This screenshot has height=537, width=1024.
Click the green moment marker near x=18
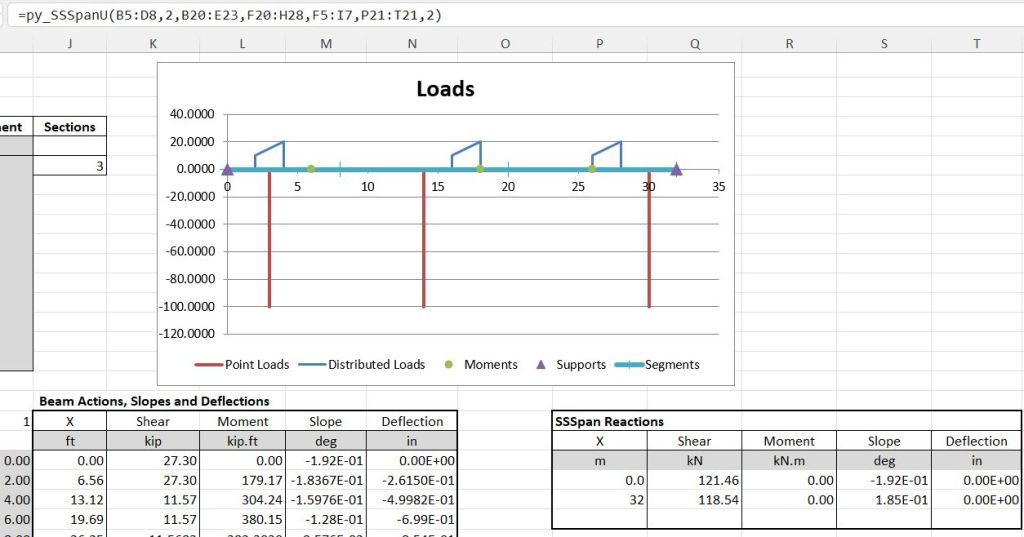(x=480, y=169)
